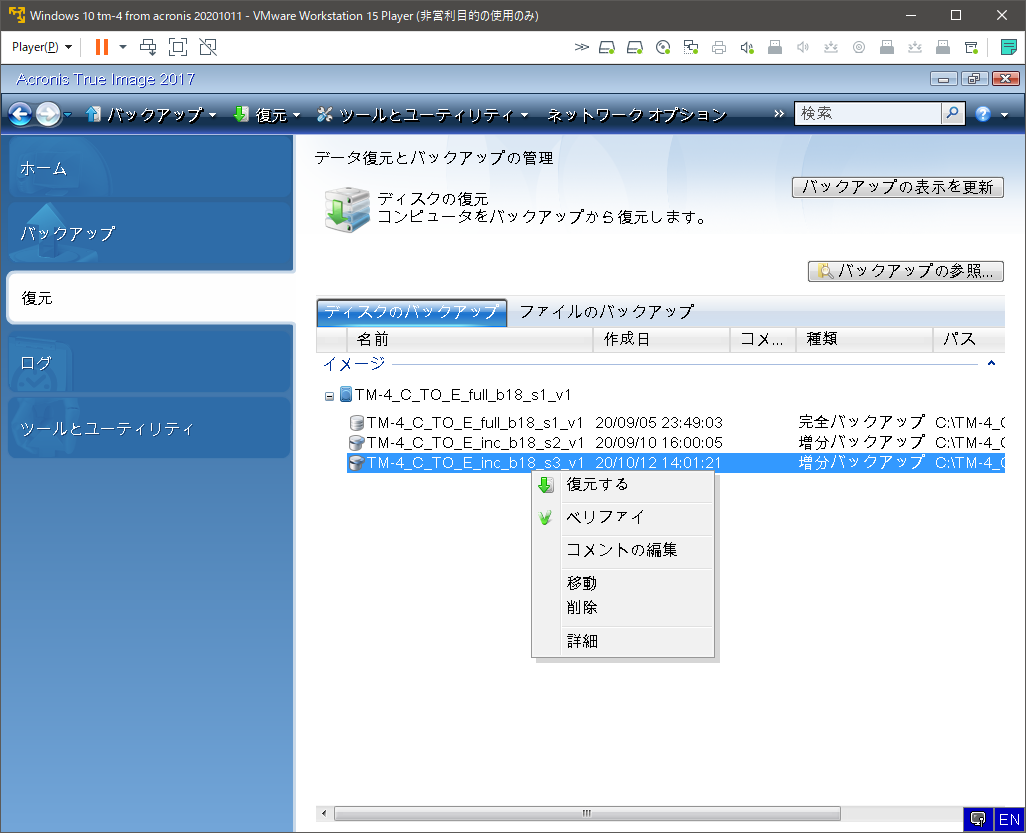The image size is (1026, 833).
Task: Click the blue help question mark icon
Action: tap(983, 114)
